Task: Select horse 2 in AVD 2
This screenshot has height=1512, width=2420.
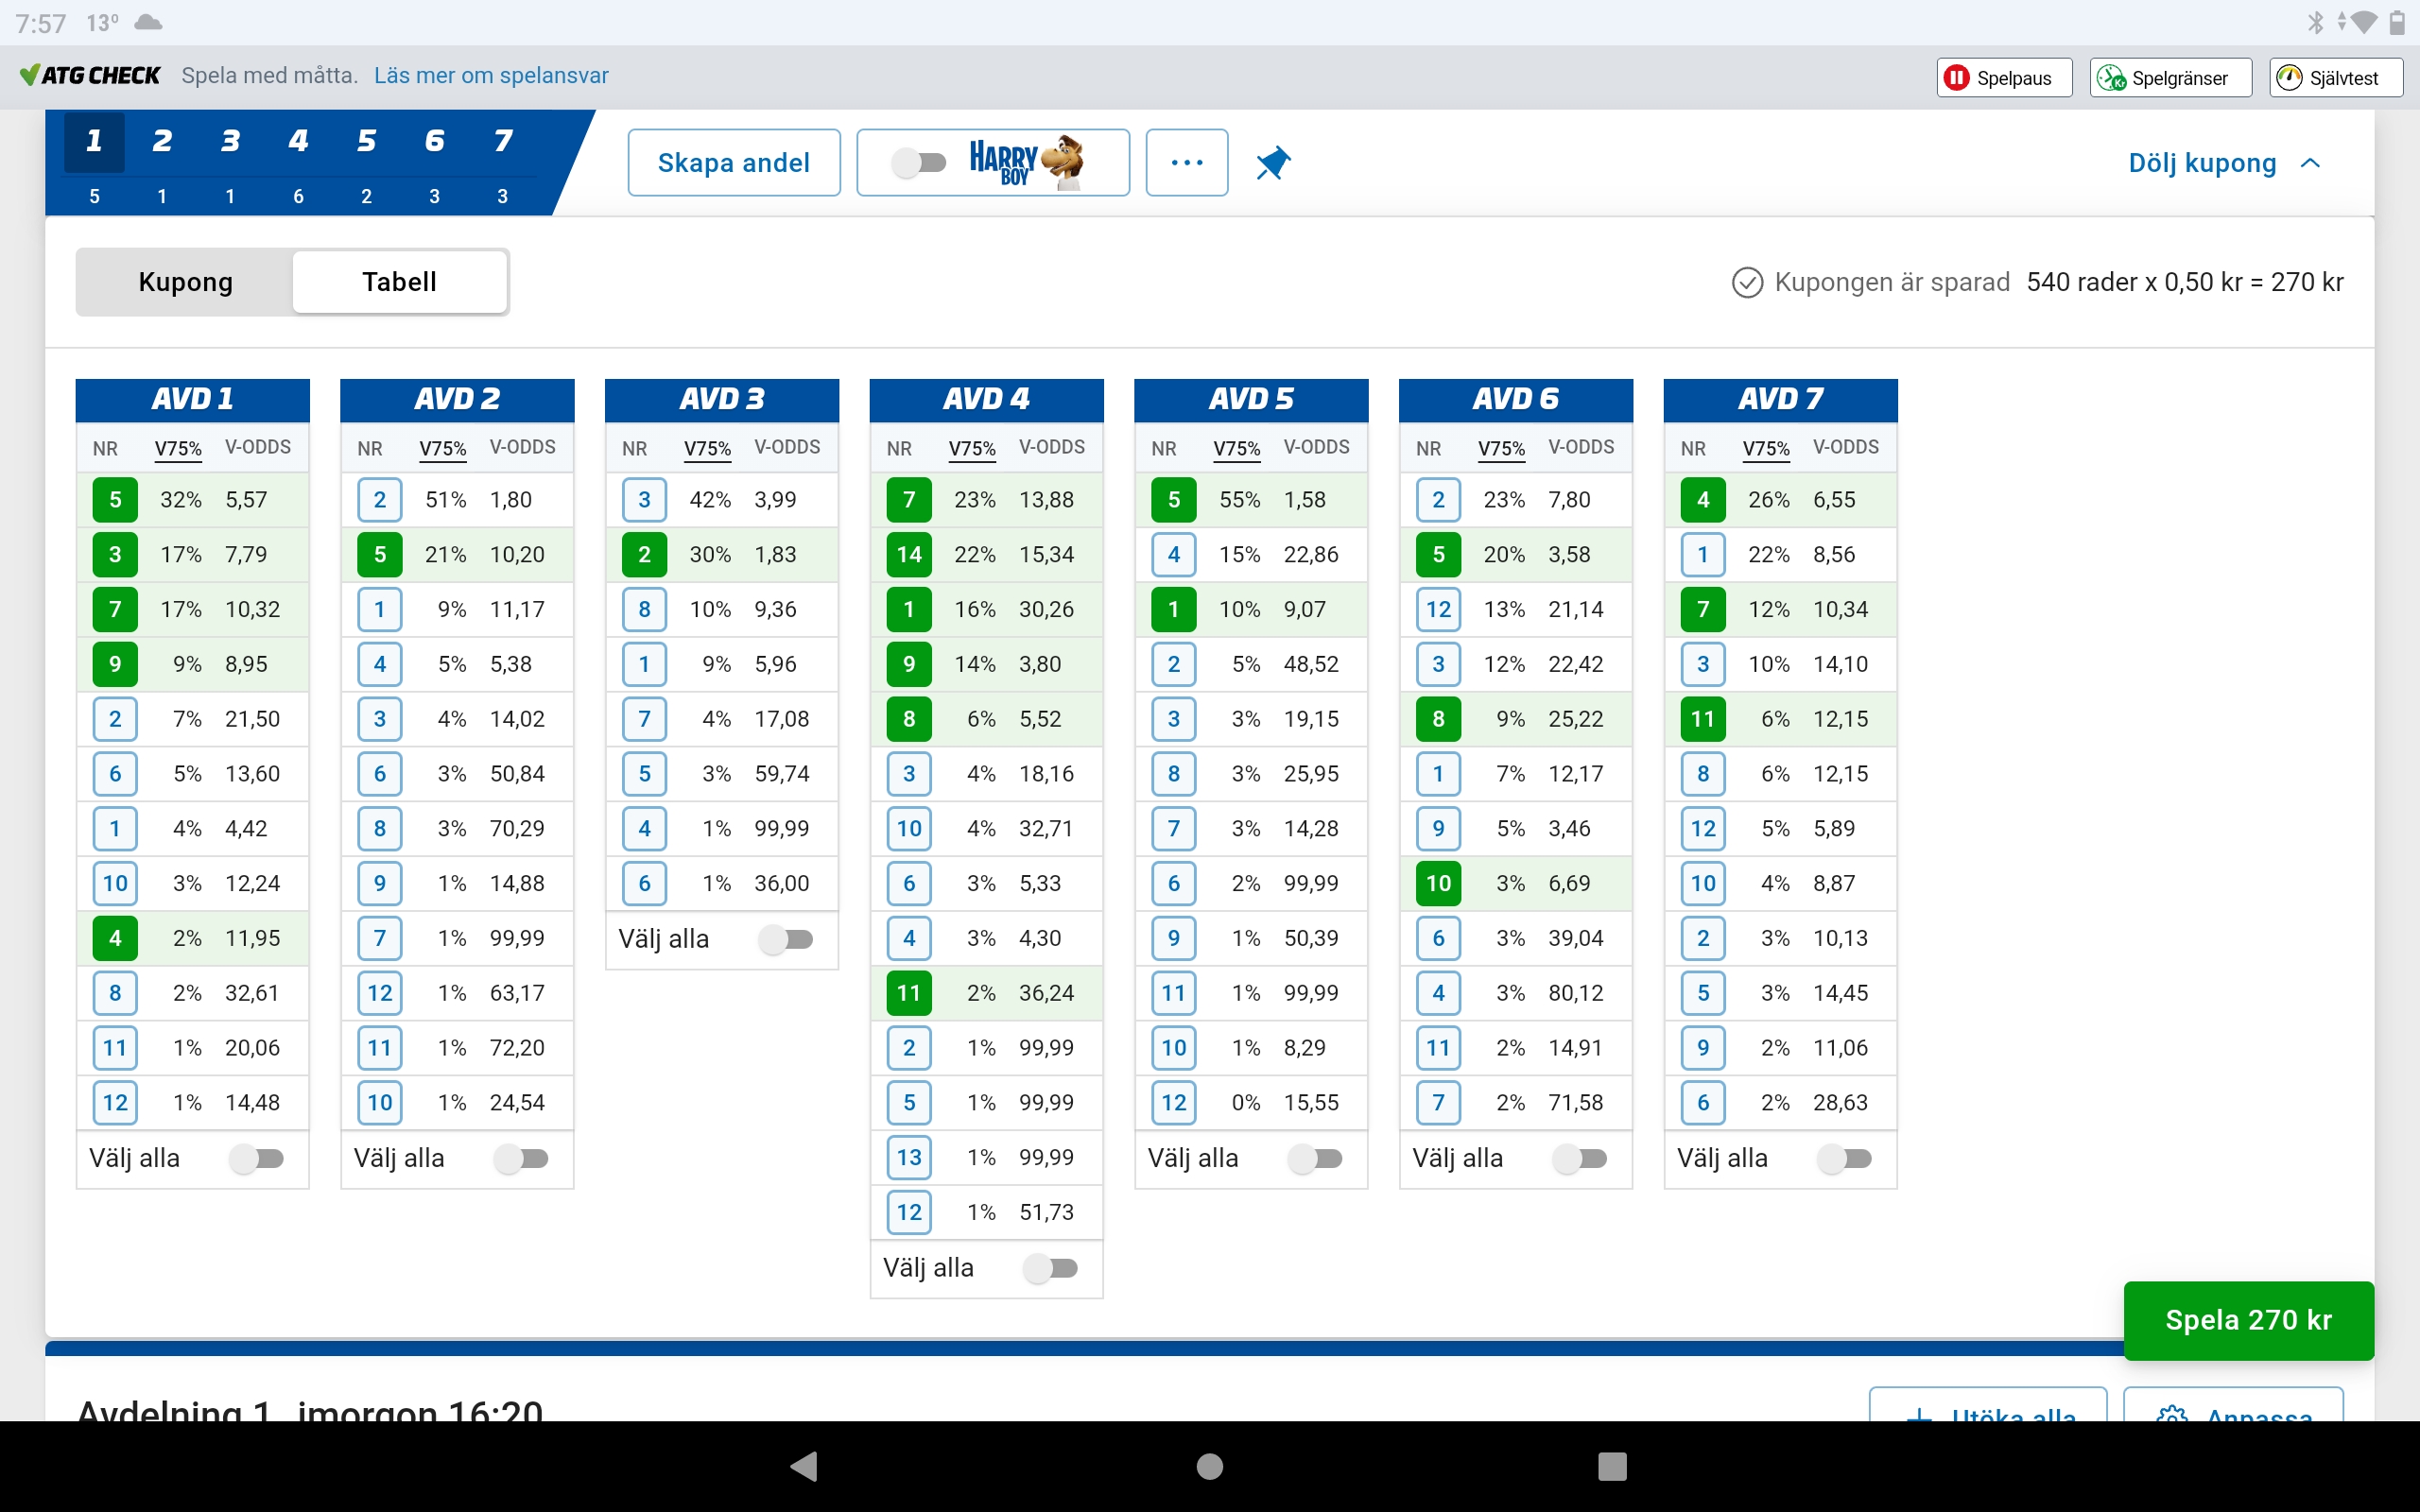Action: pos(380,499)
